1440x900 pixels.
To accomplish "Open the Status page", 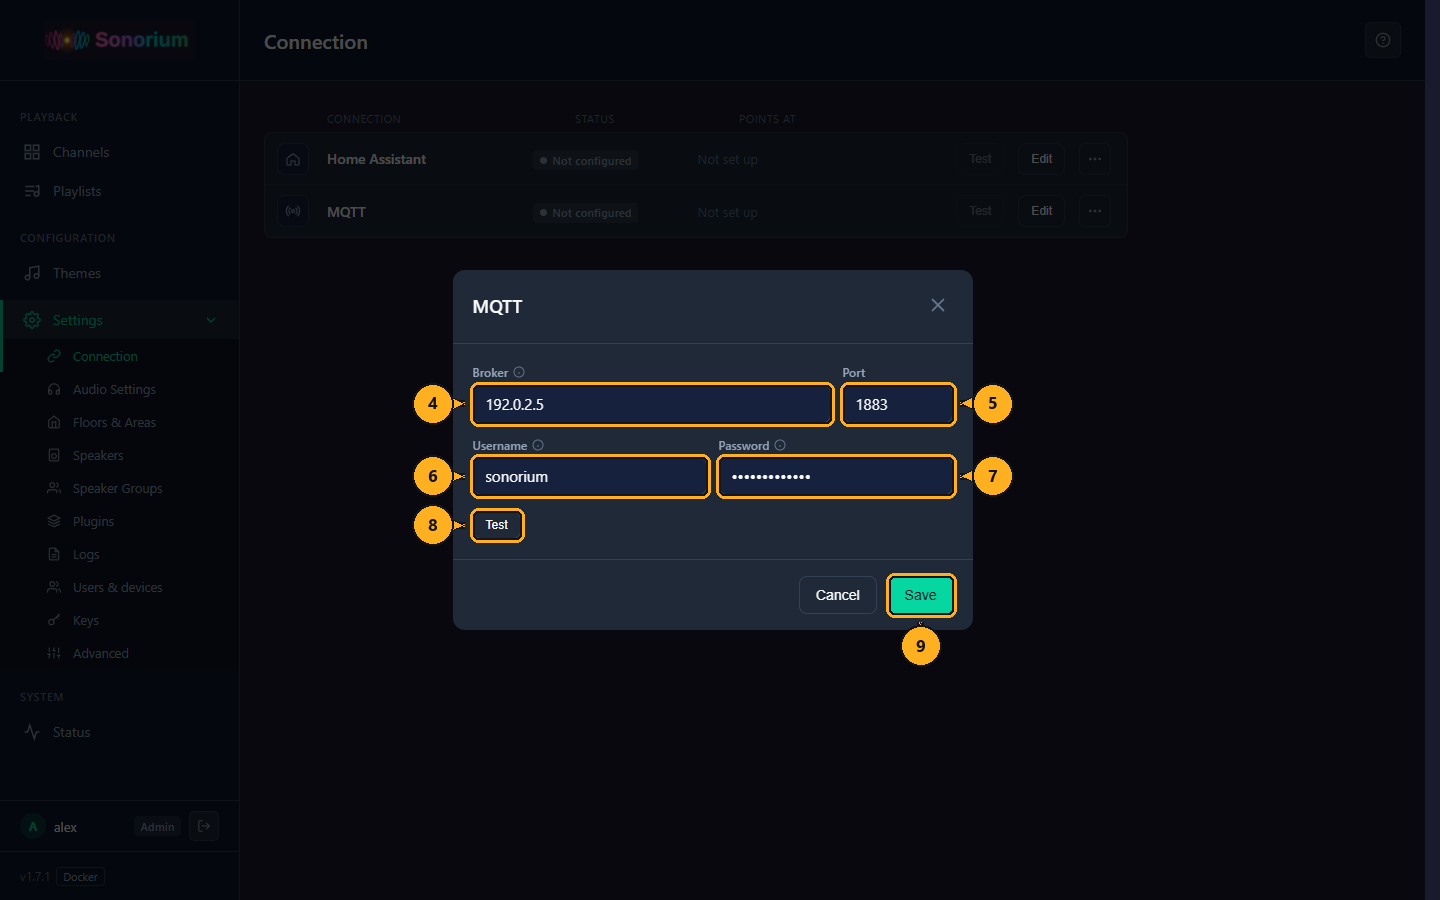I will 120,732.
